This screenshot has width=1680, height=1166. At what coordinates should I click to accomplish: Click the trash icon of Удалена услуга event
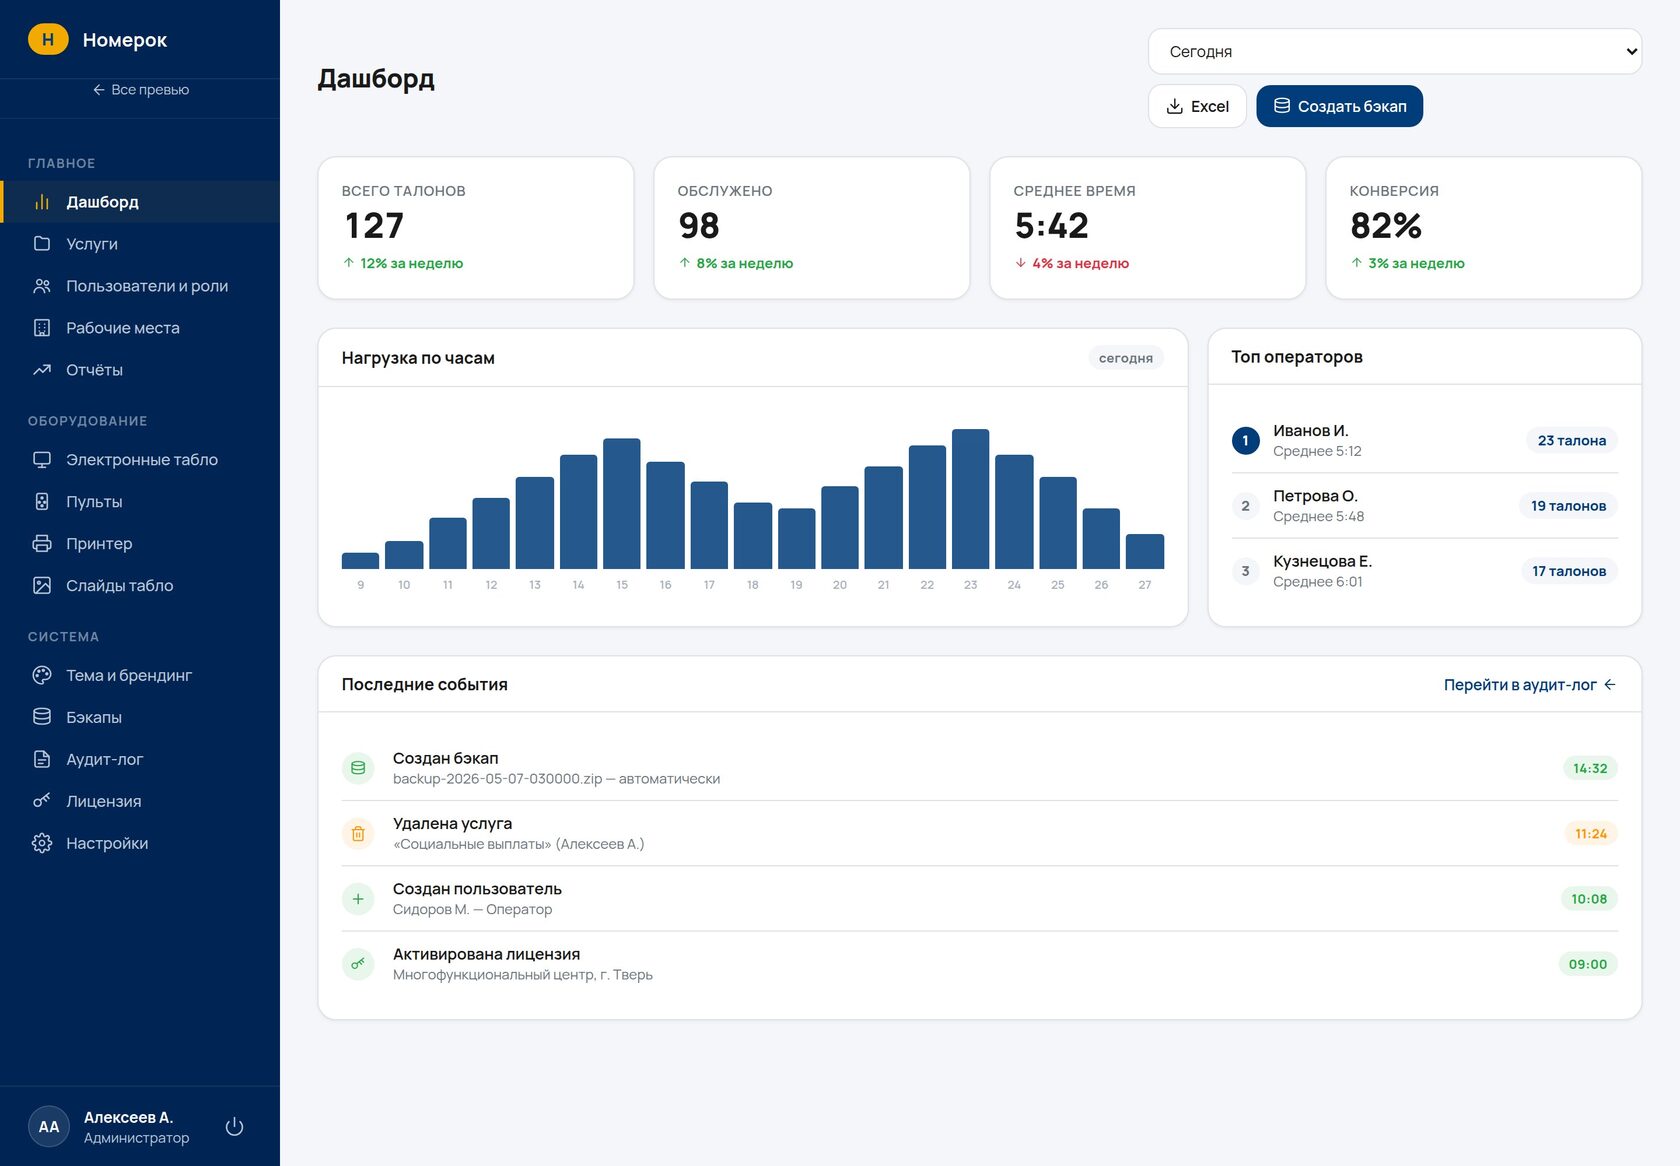tap(358, 834)
